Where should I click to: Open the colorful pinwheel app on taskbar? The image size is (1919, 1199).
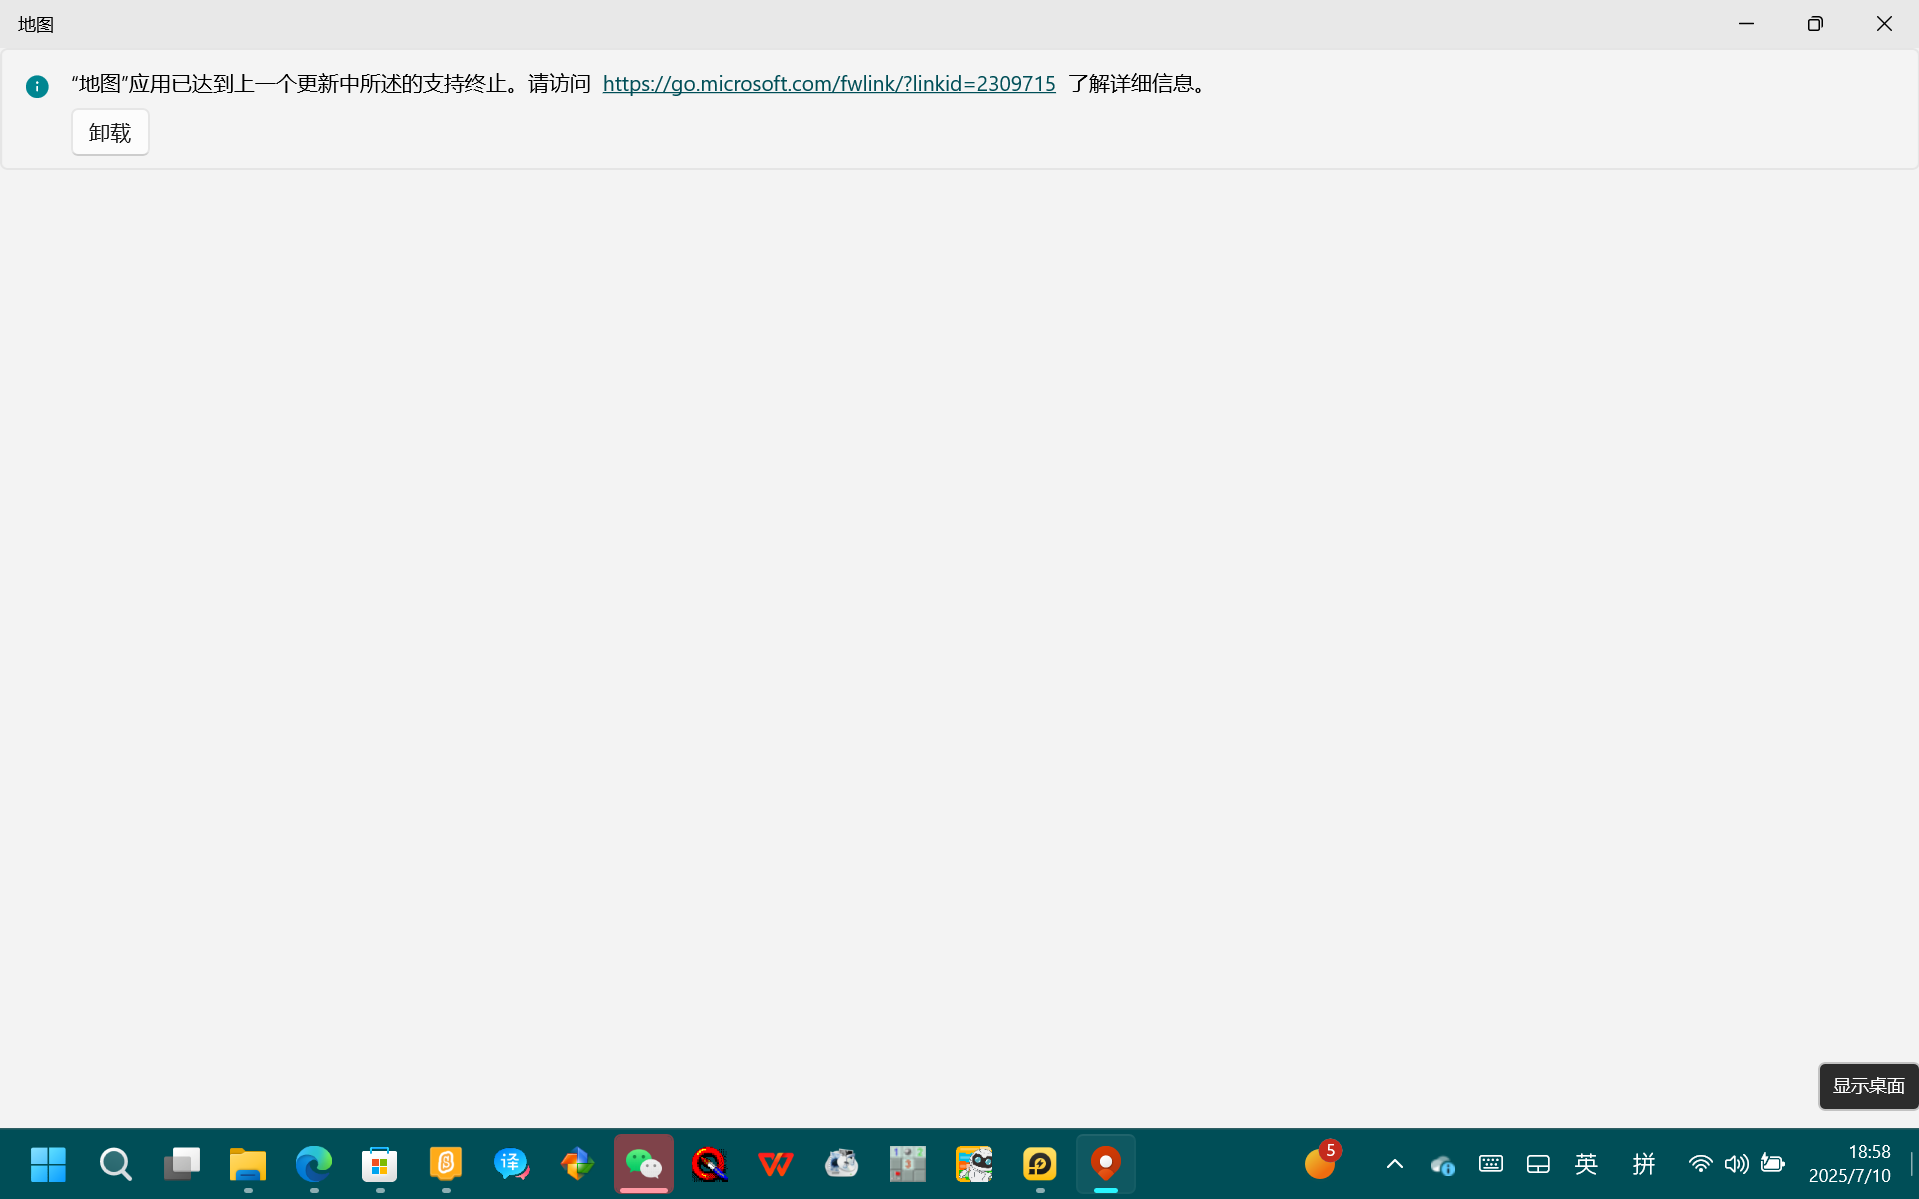pyautogui.click(x=577, y=1164)
